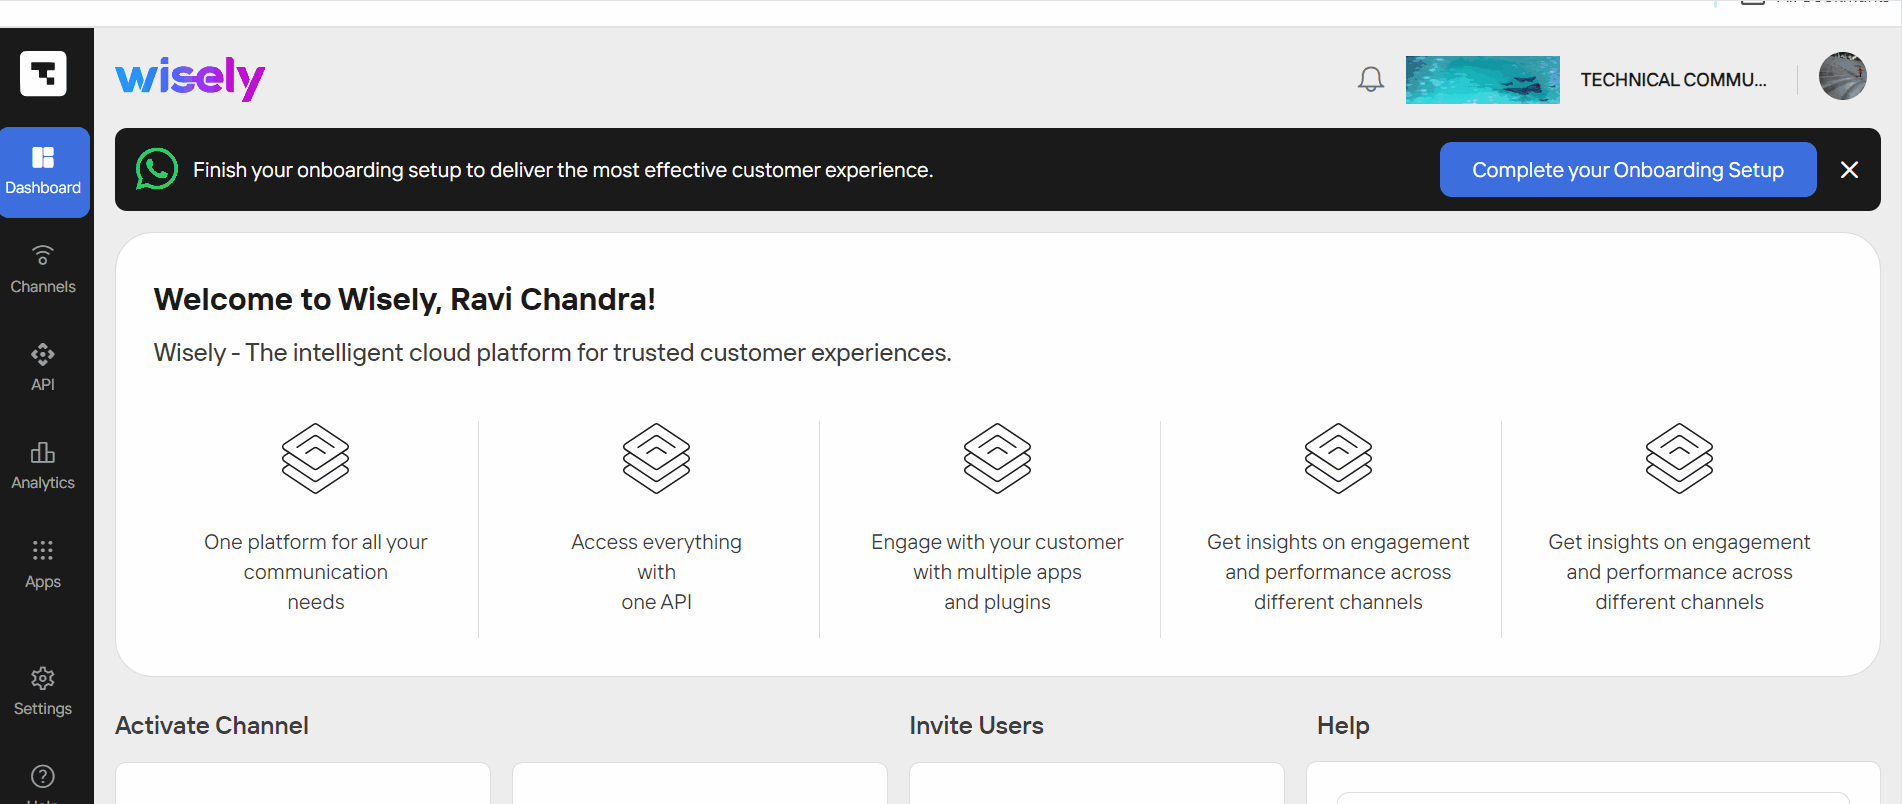1902x804 pixels.
Task: Open the notifications bell
Action: 1371,79
